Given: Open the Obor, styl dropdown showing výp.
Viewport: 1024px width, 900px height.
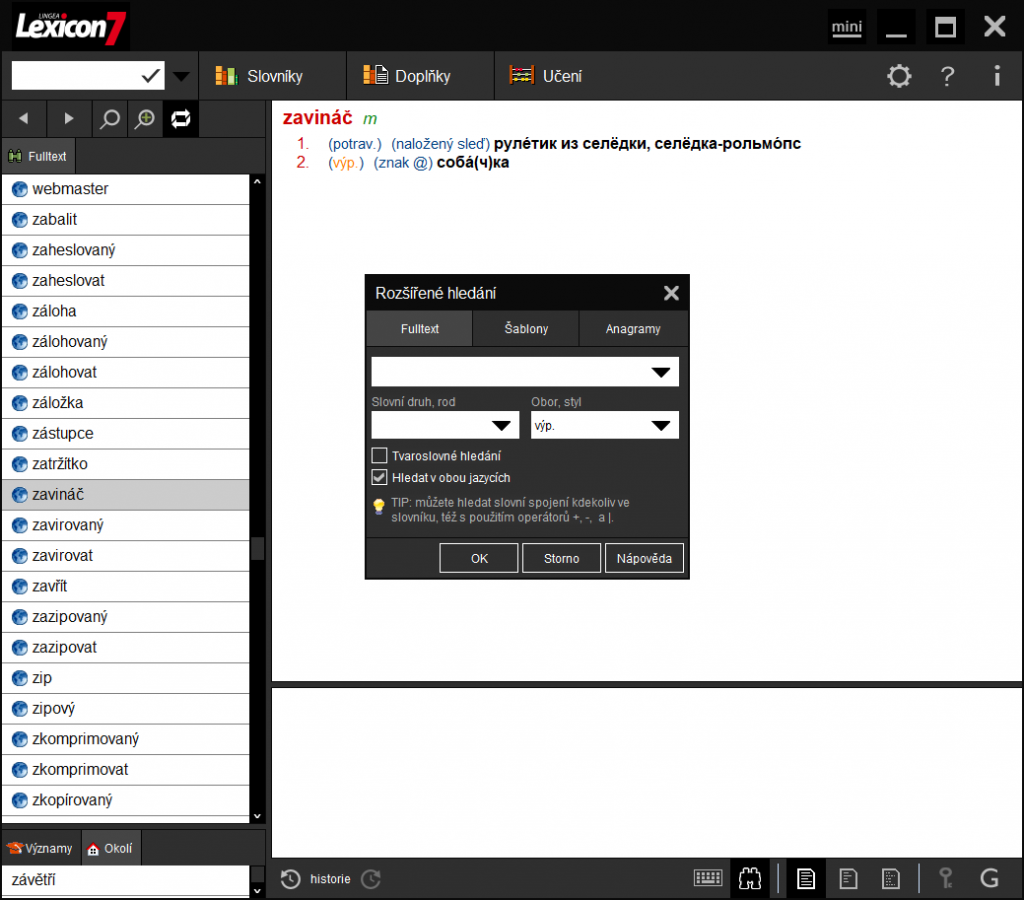Looking at the screenshot, I should pos(661,424).
